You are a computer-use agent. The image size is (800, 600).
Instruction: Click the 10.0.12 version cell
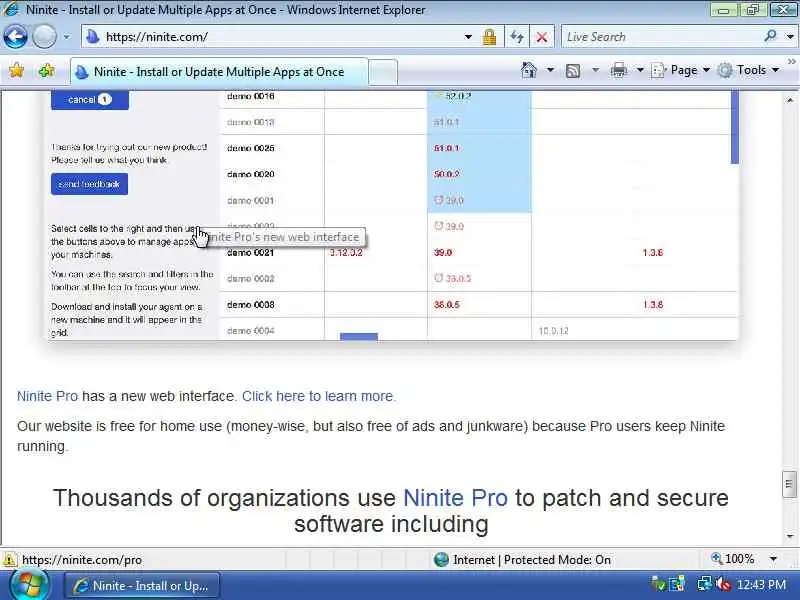554,331
